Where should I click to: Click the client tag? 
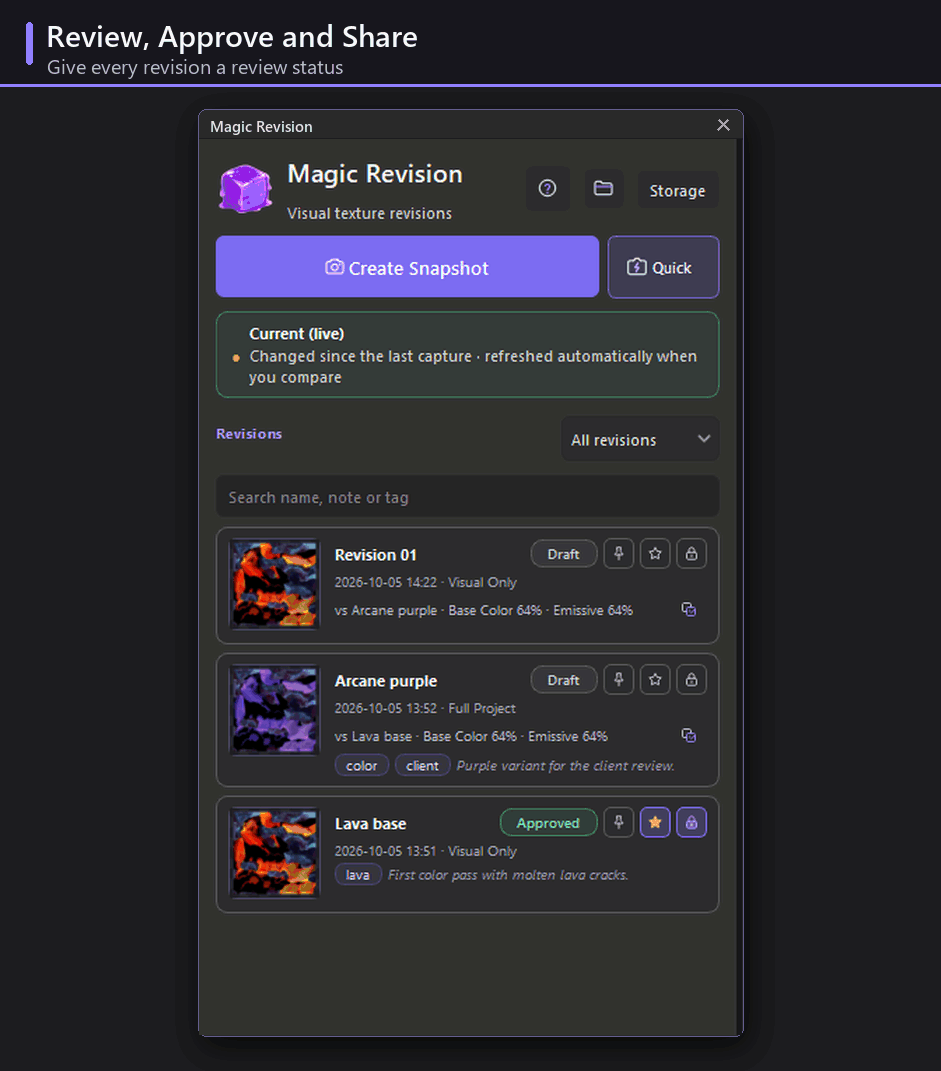point(423,766)
